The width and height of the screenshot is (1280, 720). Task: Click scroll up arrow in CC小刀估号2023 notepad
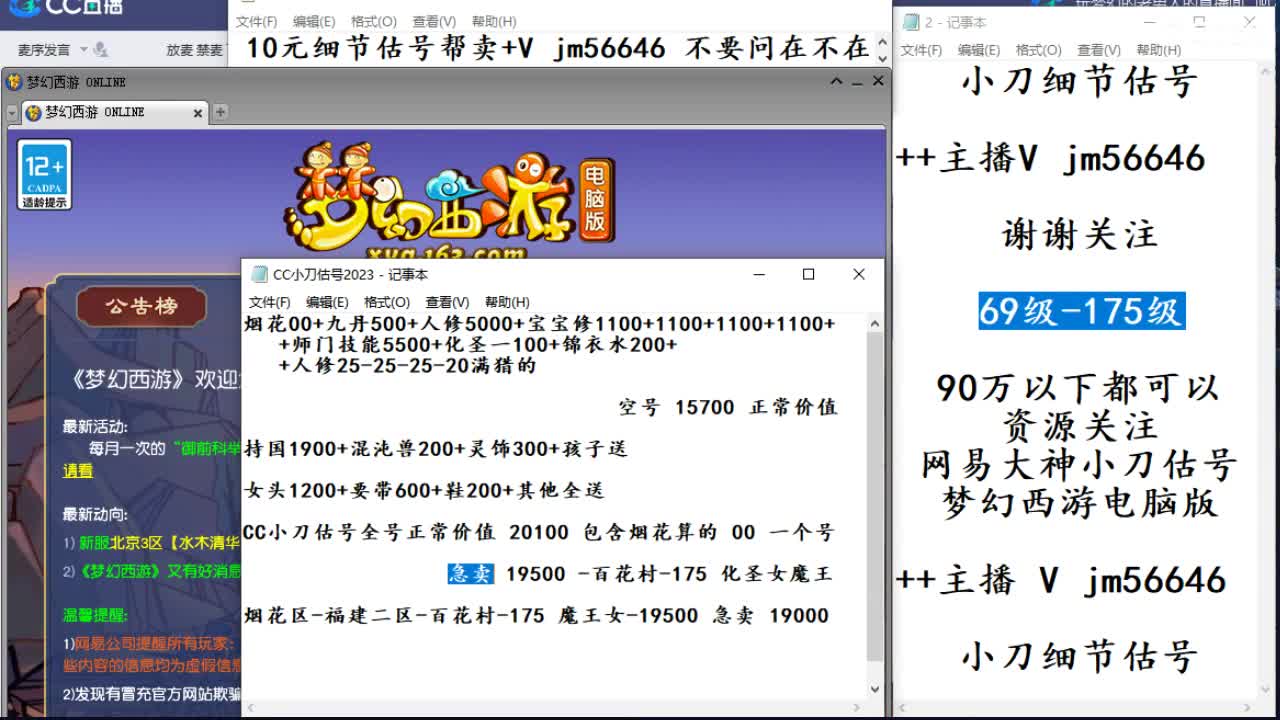[x=875, y=324]
